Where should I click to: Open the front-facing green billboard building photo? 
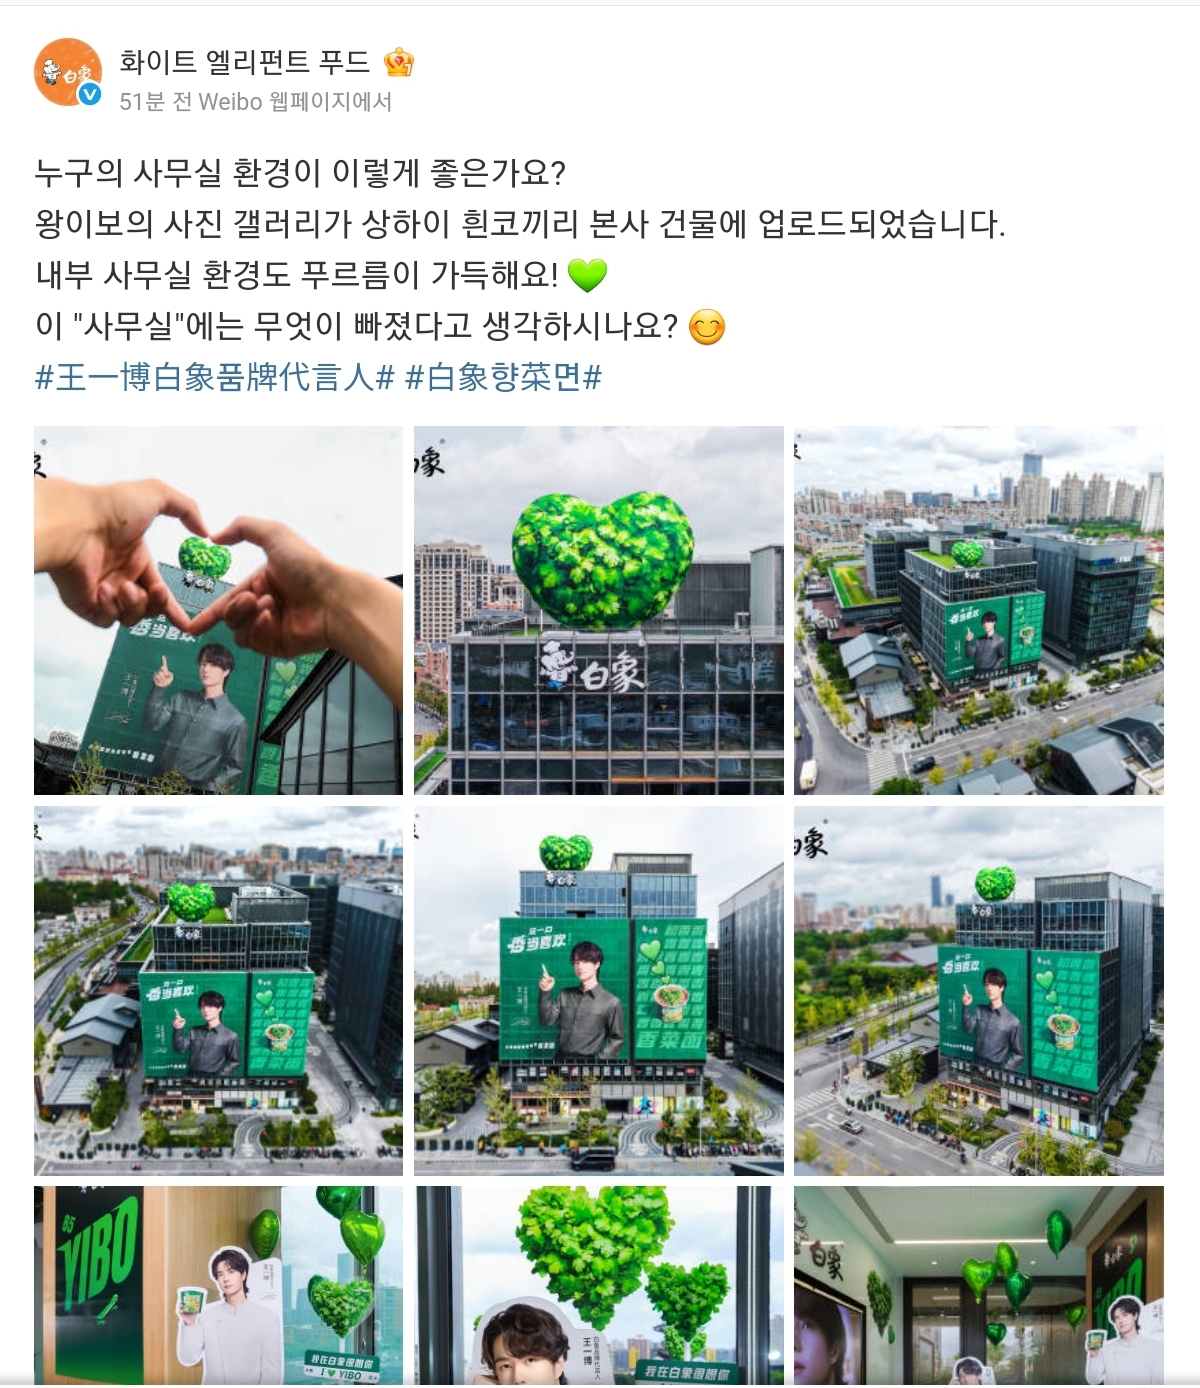[599, 991]
